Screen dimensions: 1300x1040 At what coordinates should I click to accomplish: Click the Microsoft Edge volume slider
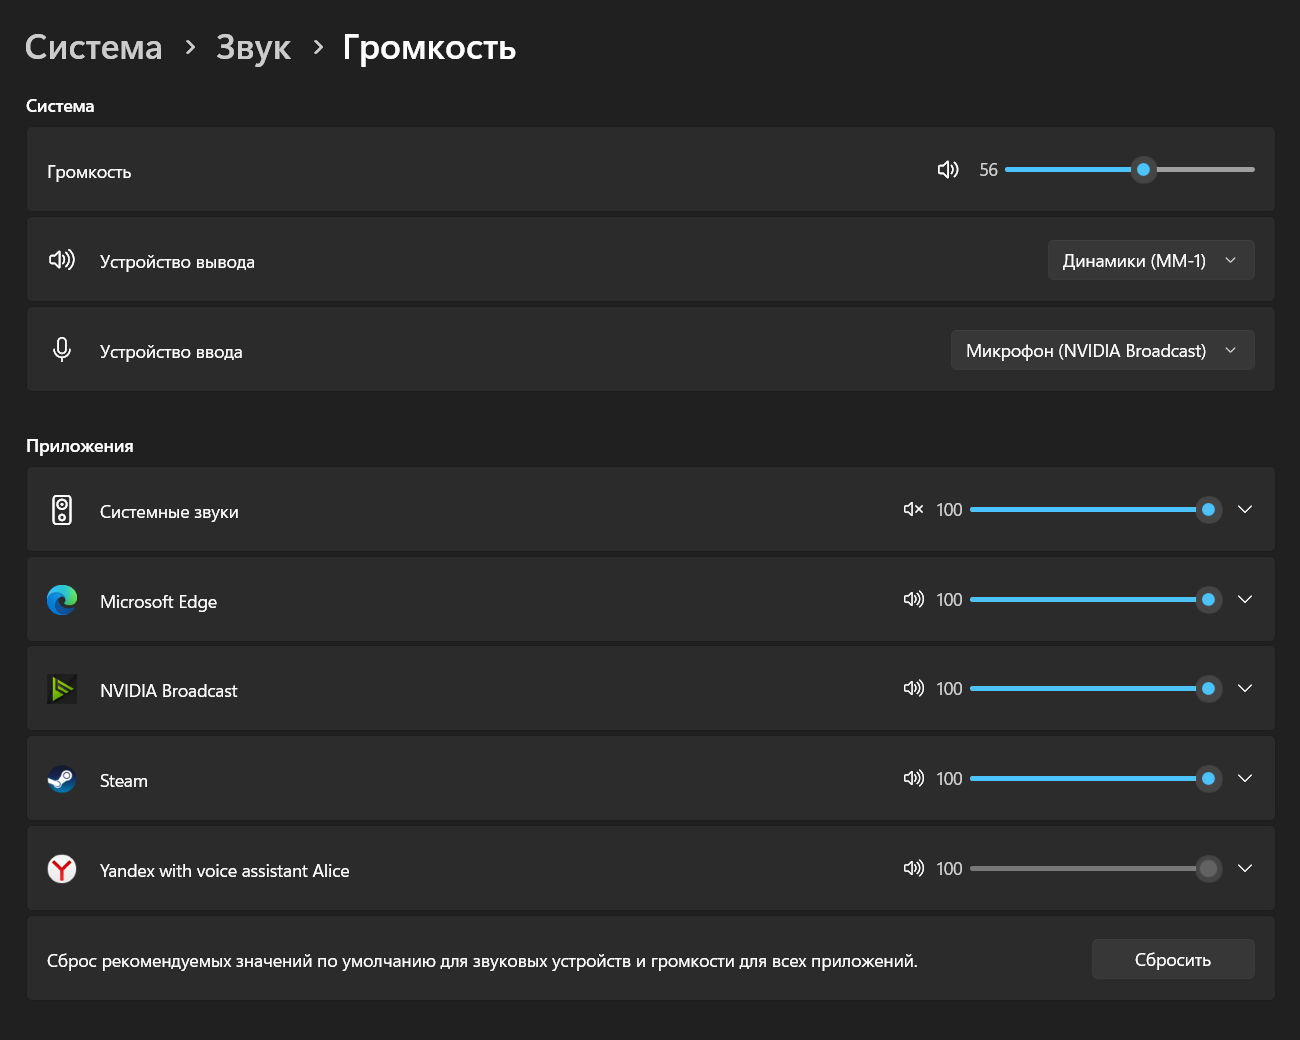1096,599
